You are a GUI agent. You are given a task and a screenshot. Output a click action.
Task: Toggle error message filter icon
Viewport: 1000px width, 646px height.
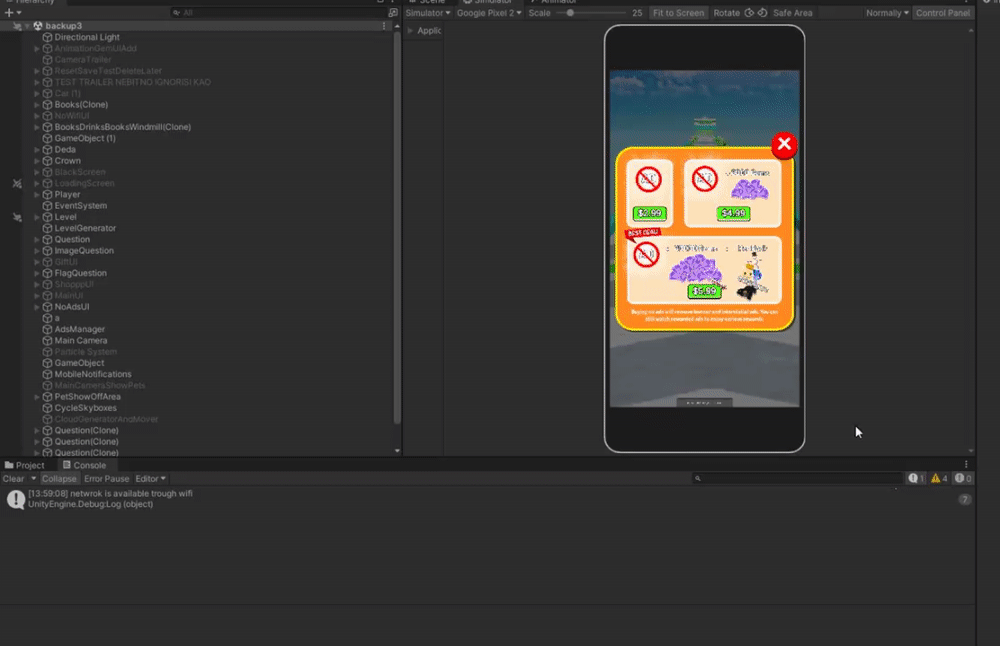click(963, 478)
